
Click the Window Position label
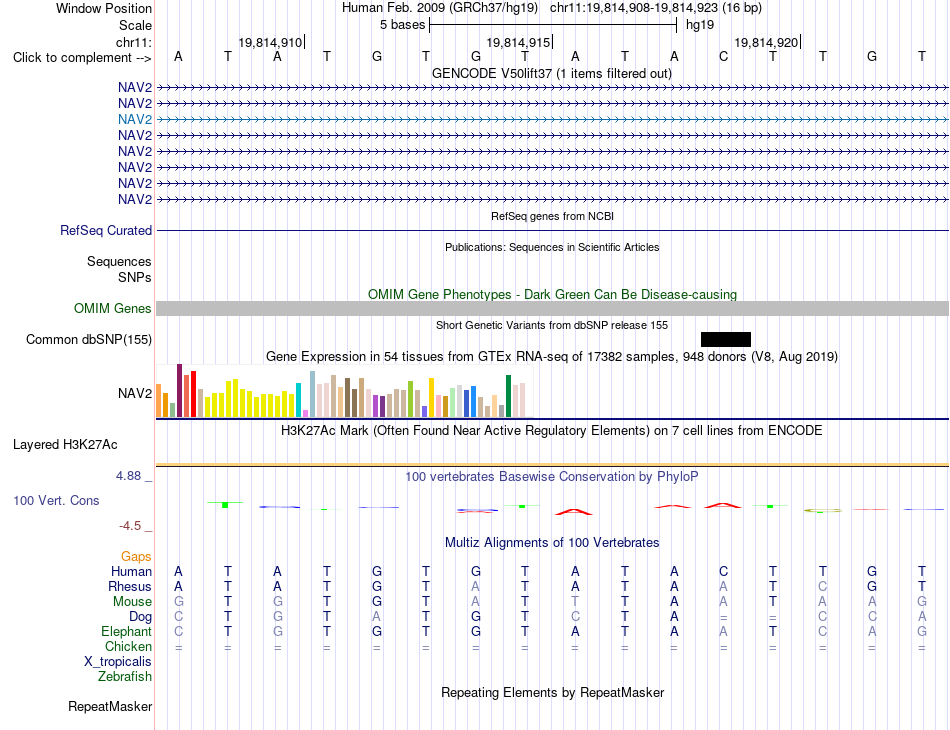(x=104, y=8)
